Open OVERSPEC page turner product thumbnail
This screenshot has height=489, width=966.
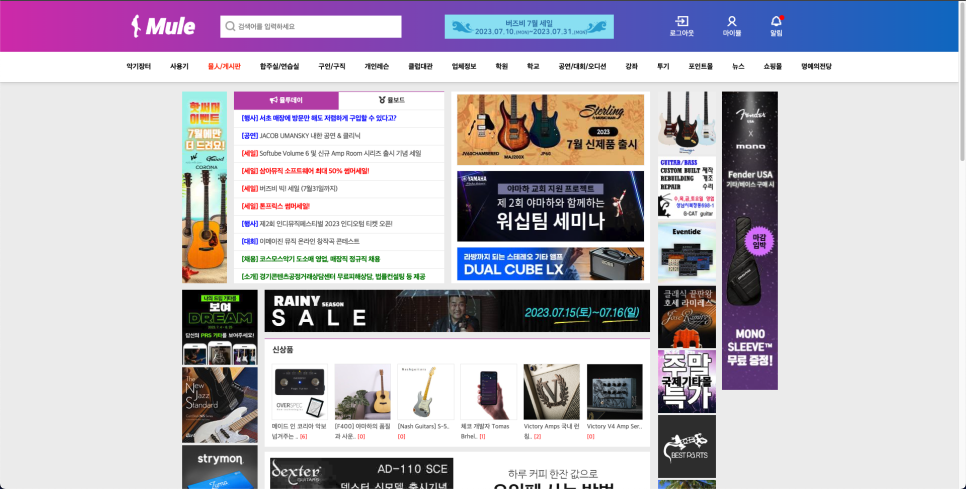click(299, 392)
